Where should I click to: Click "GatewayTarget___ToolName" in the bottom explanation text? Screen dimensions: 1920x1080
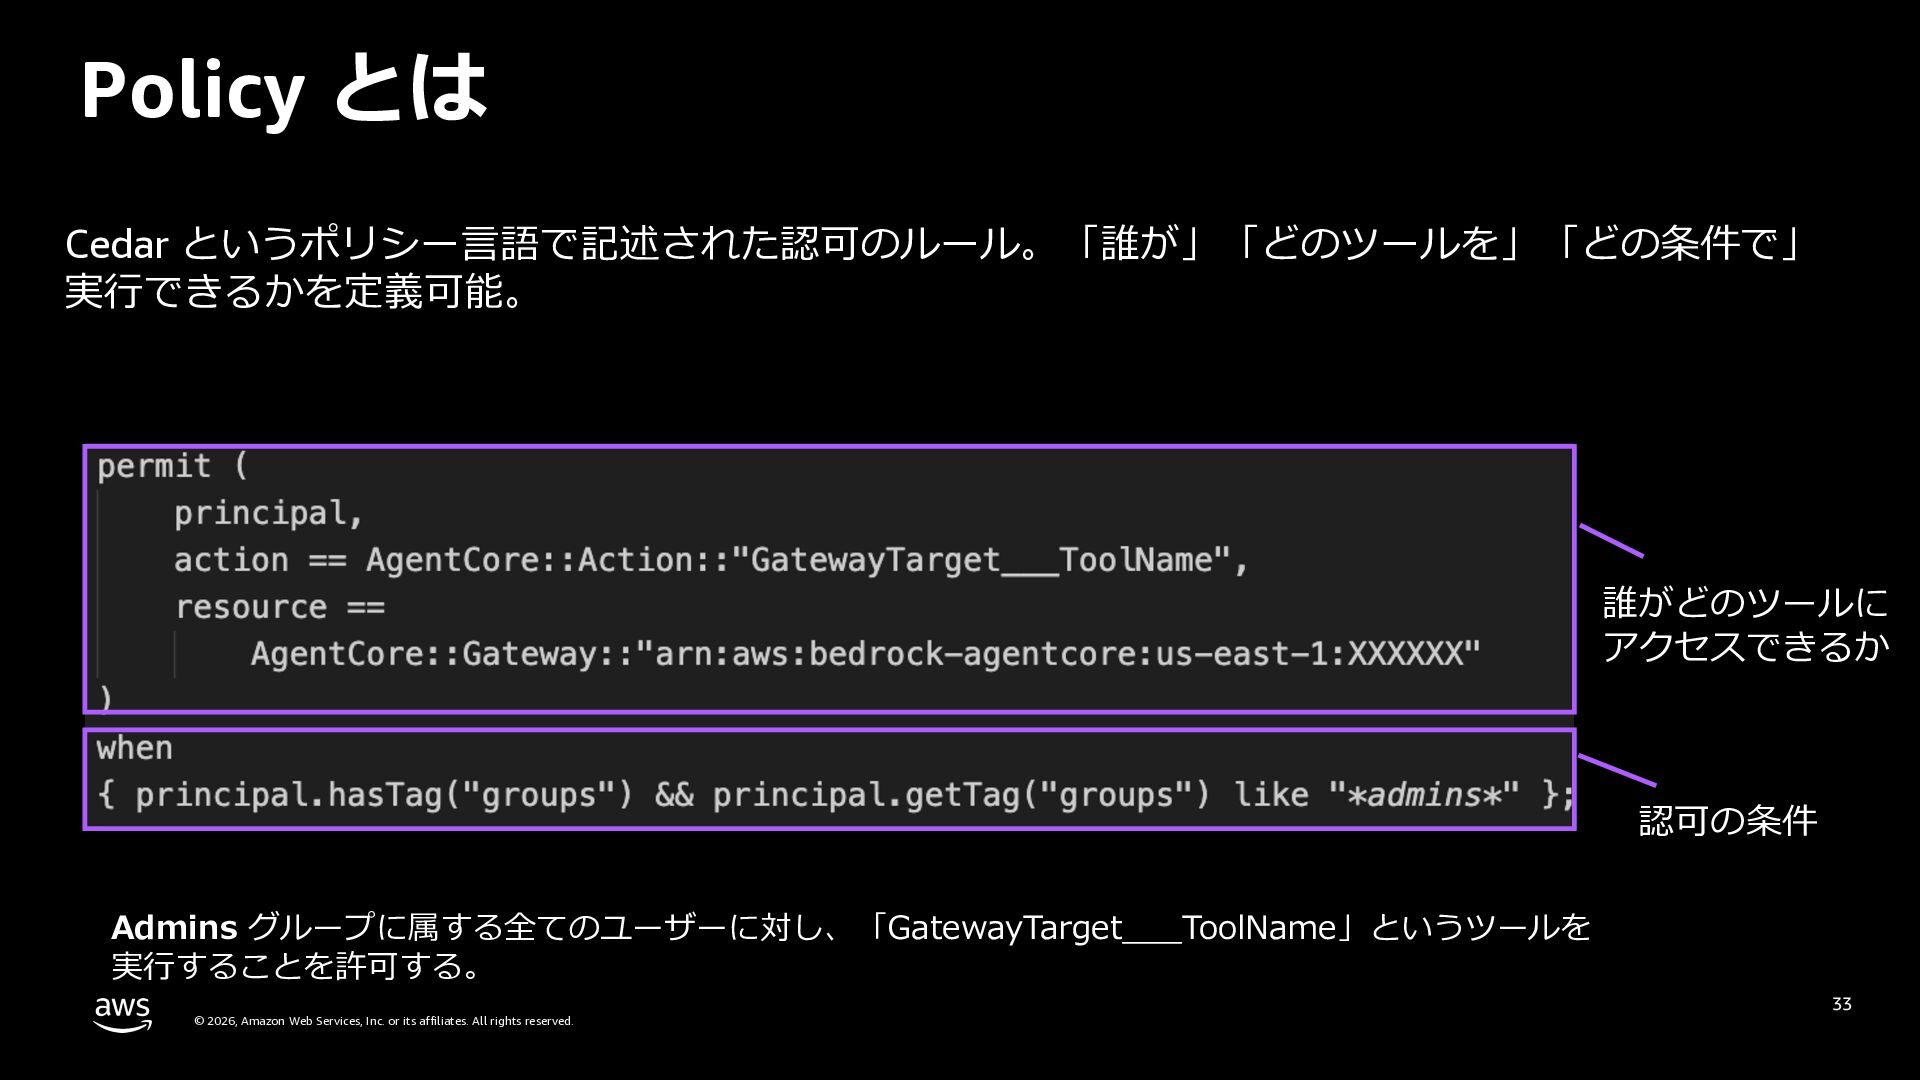1111,928
